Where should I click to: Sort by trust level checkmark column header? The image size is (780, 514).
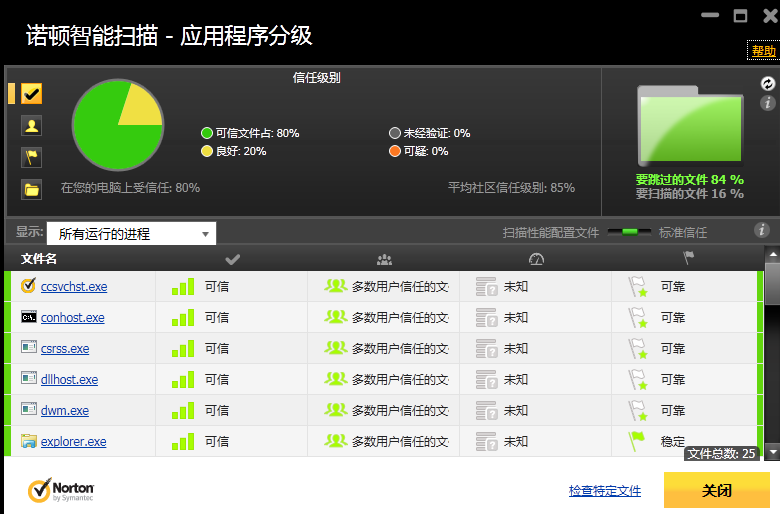coord(232,259)
